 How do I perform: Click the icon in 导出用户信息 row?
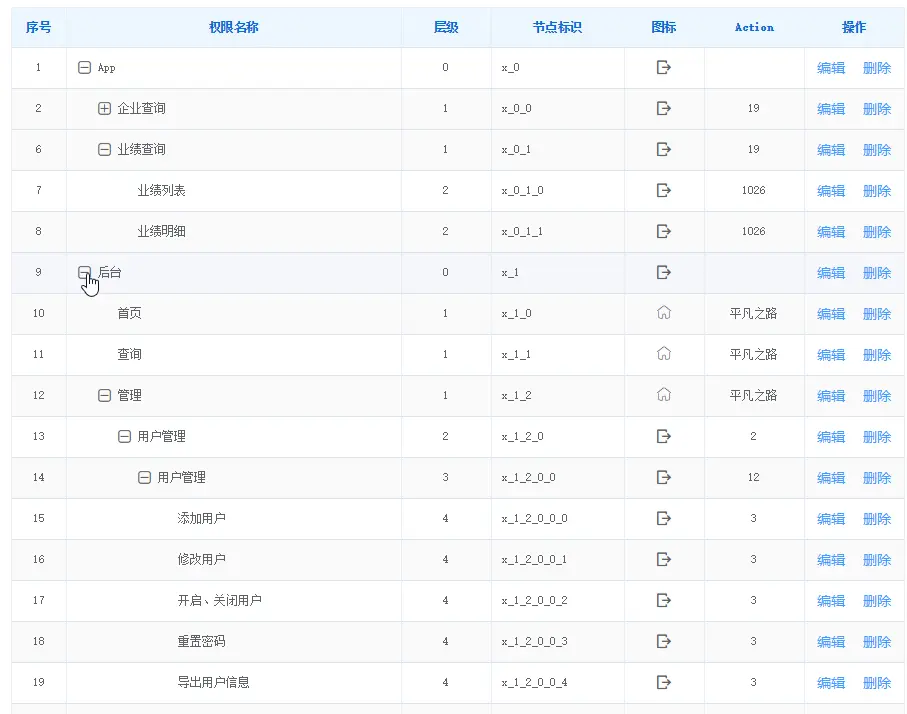click(x=663, y=683)
